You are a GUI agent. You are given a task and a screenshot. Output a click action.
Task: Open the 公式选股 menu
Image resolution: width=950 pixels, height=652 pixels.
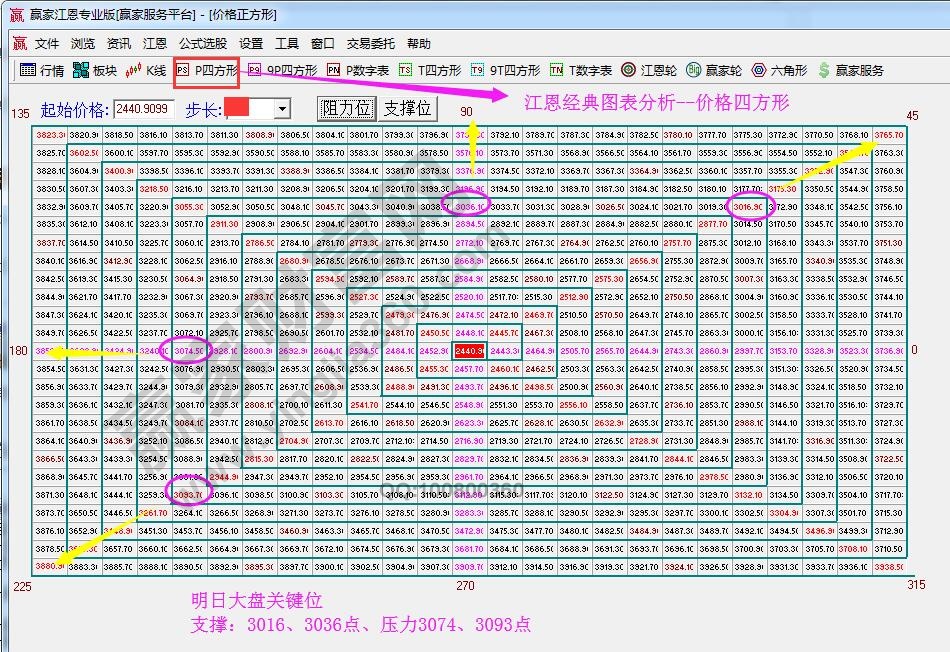202,43
